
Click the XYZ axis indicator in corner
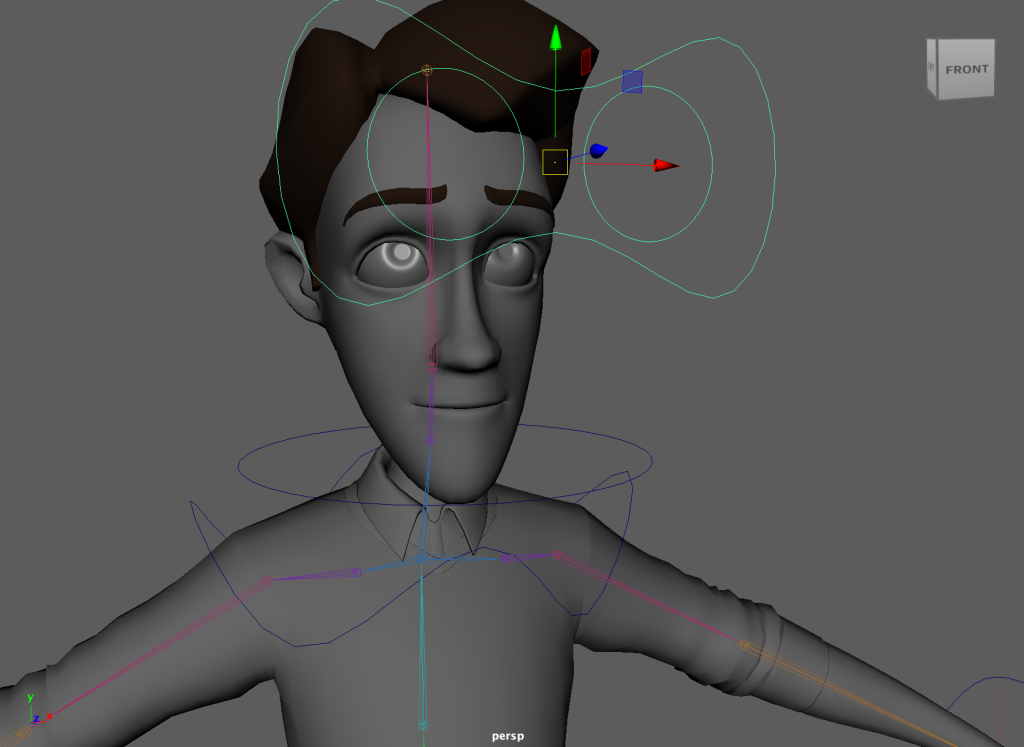pos(34,709)
